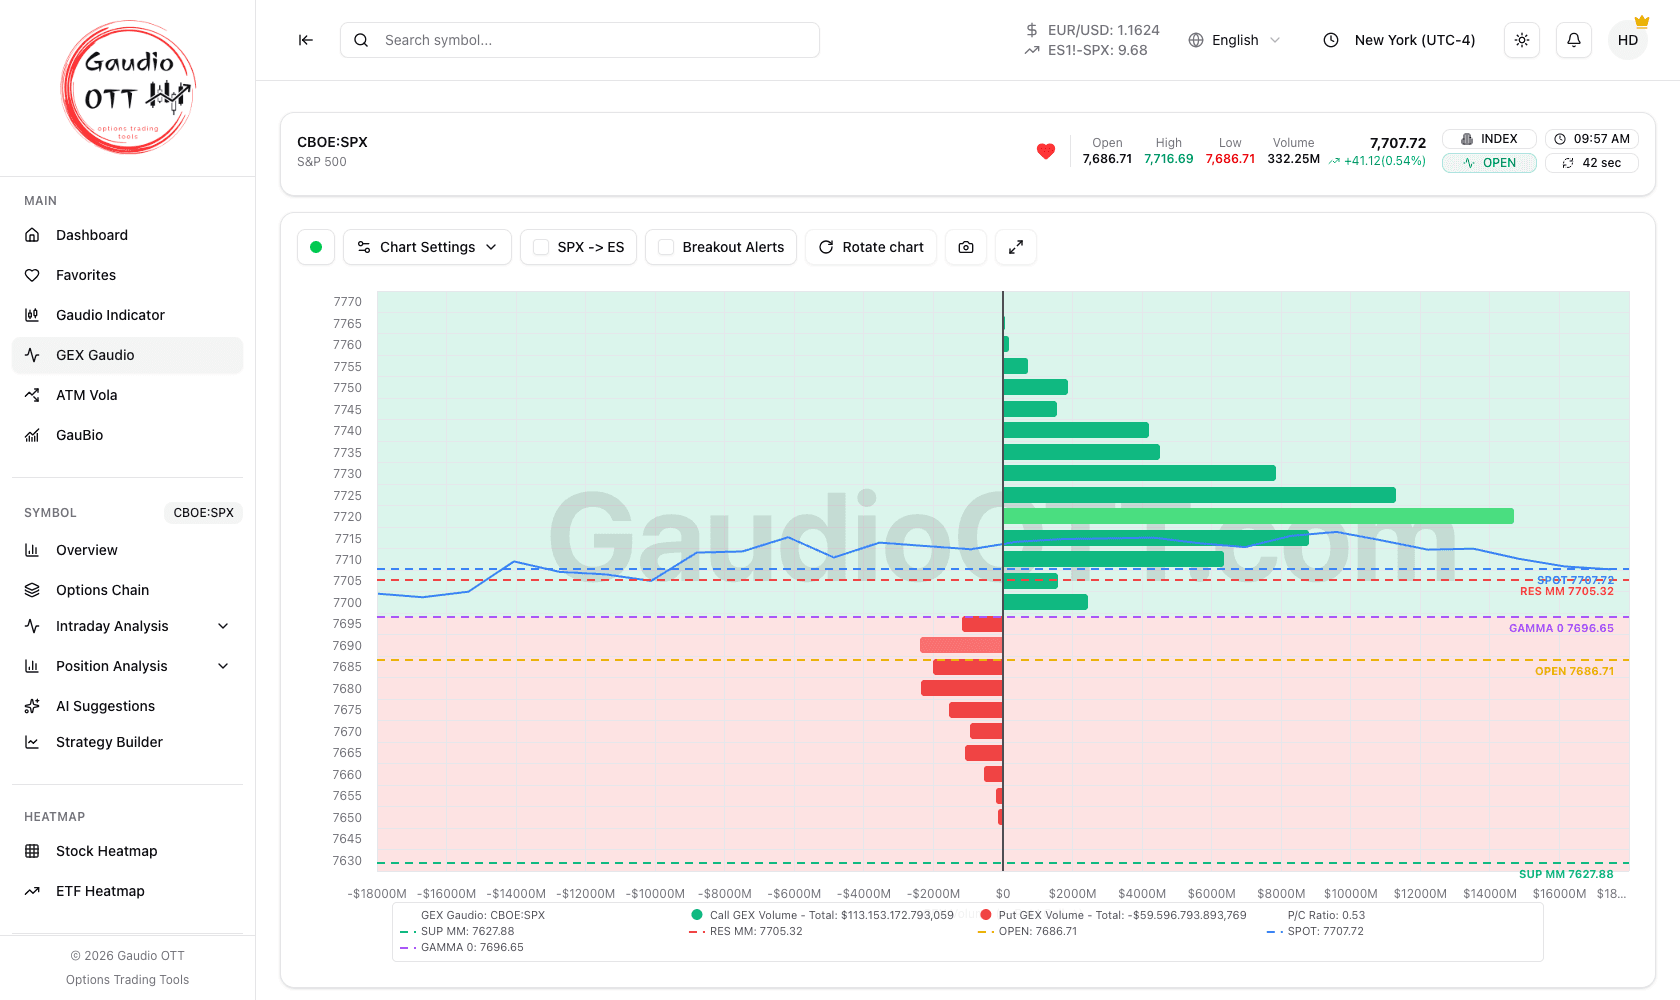Click the Options Chain layers icon

(32, 590)
